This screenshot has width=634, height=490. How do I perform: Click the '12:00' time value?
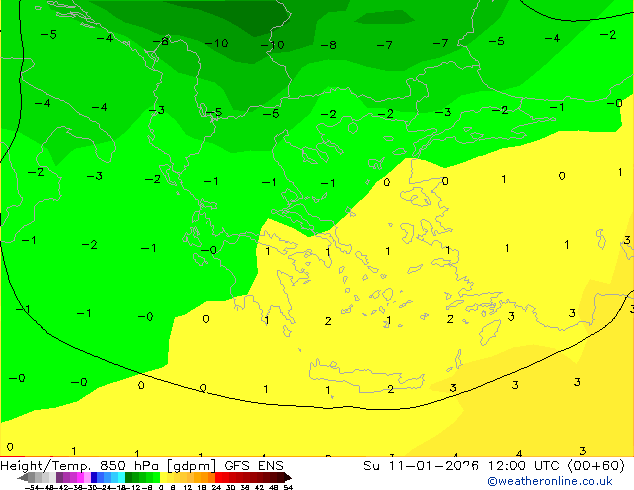pos(507,466)
